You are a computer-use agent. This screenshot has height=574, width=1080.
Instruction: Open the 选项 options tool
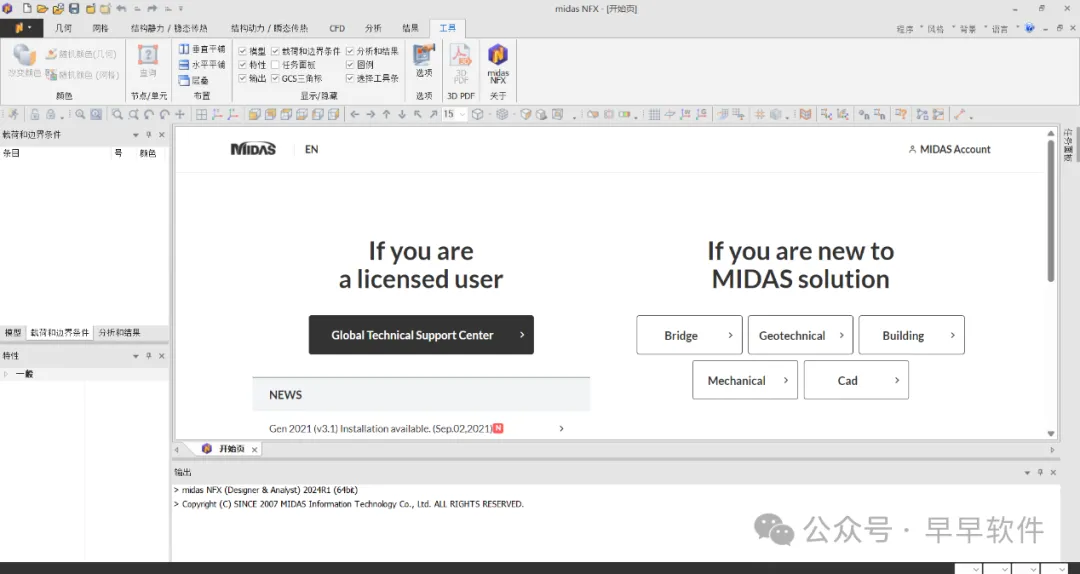click(424, 61)
